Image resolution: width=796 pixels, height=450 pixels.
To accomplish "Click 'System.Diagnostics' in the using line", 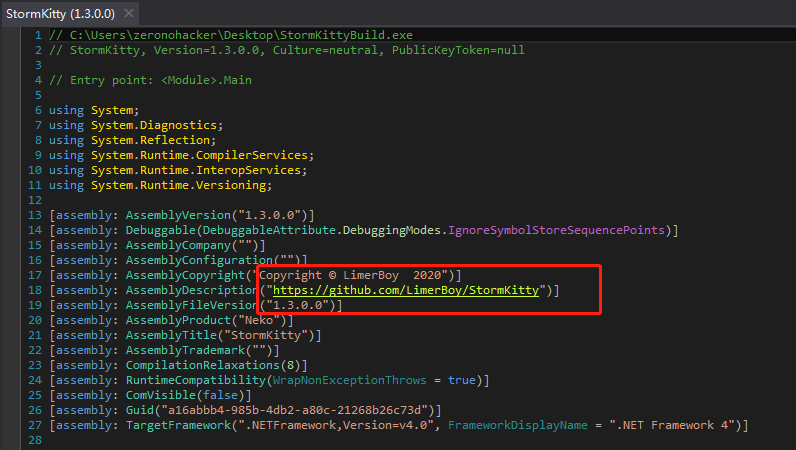I will click(154, 125).
